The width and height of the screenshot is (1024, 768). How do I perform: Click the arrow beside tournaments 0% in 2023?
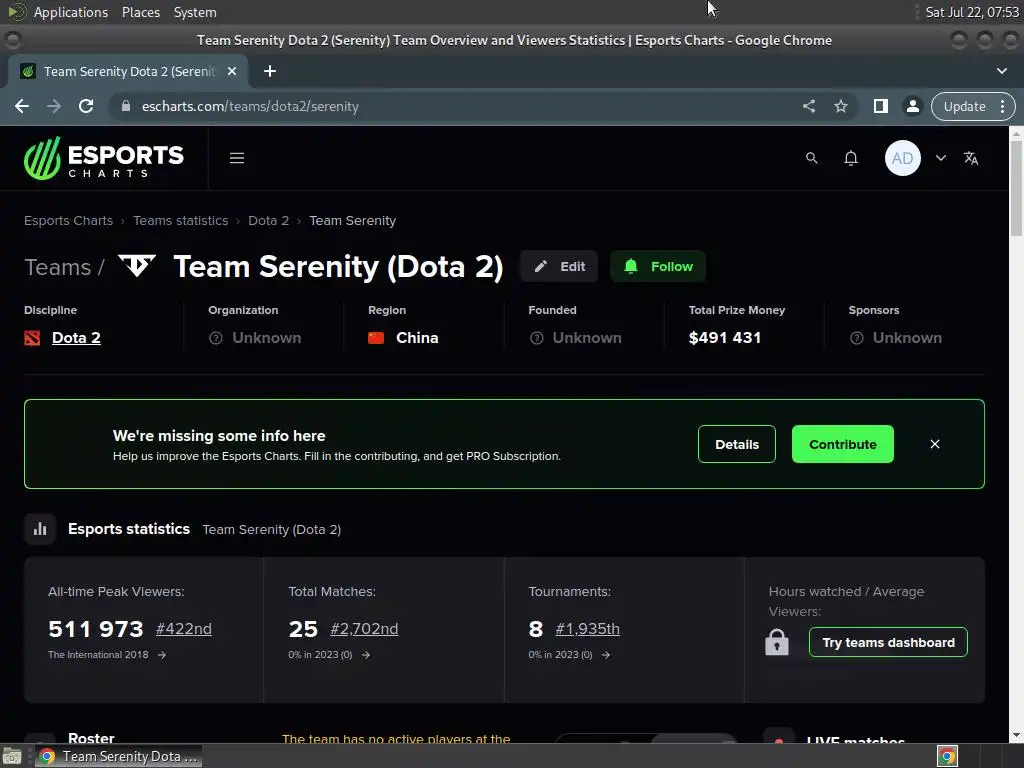coord(605,655)
